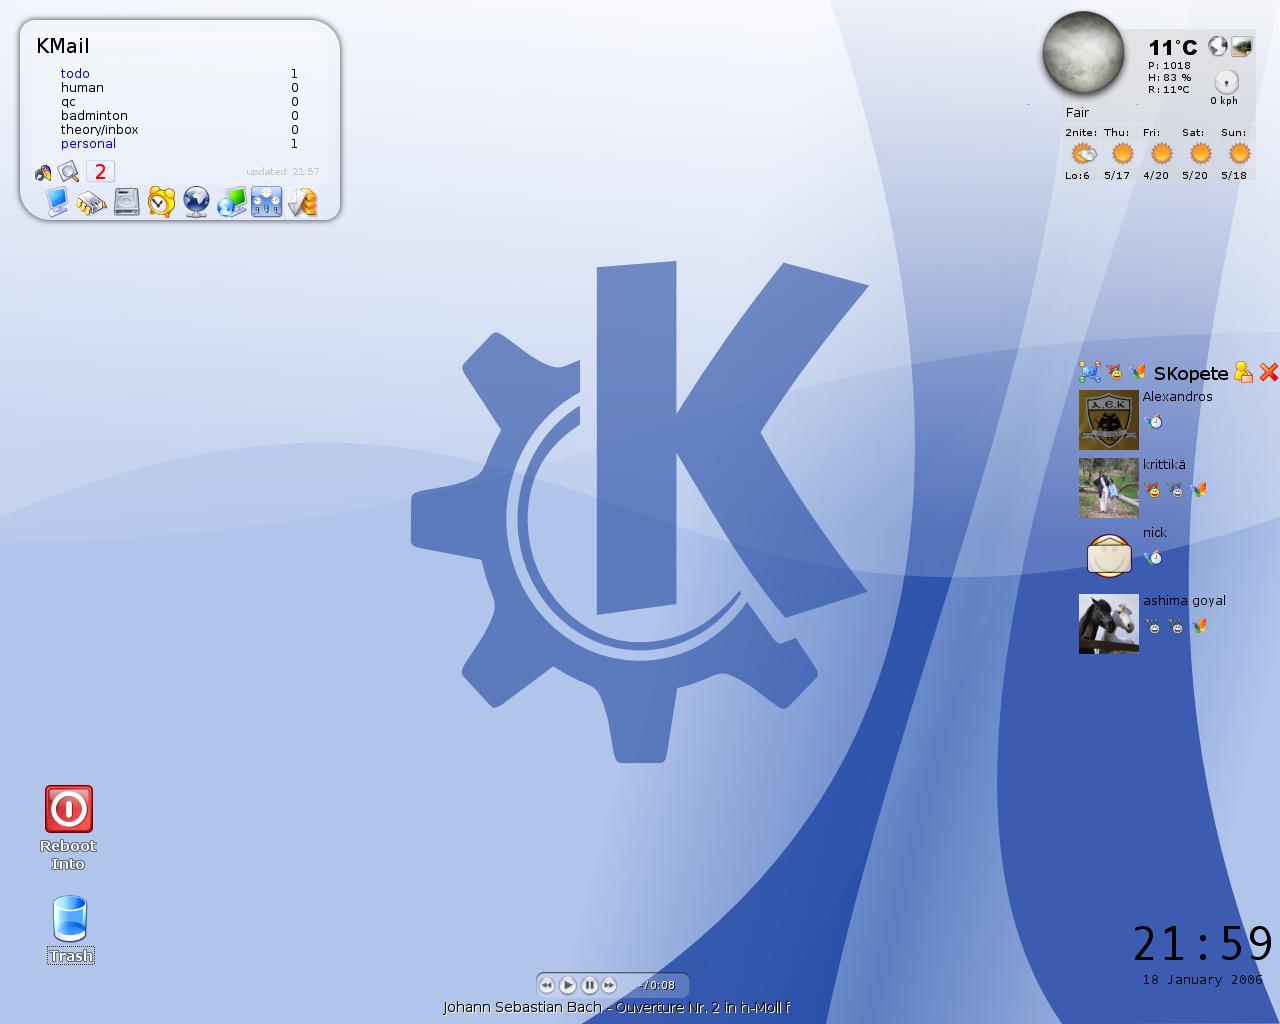This screenshot has height=1024, width=1280.
Task: Click krittikä's photo avatar
Action: [1108, 488]
